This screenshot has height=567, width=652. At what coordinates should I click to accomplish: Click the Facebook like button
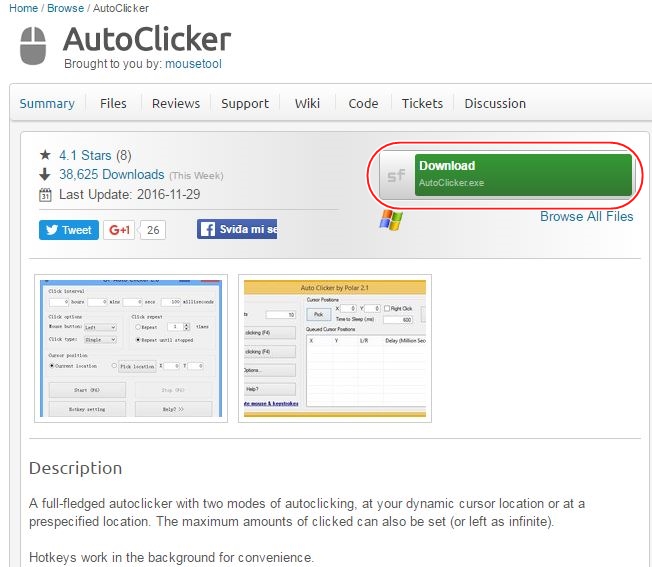(237, 229)
